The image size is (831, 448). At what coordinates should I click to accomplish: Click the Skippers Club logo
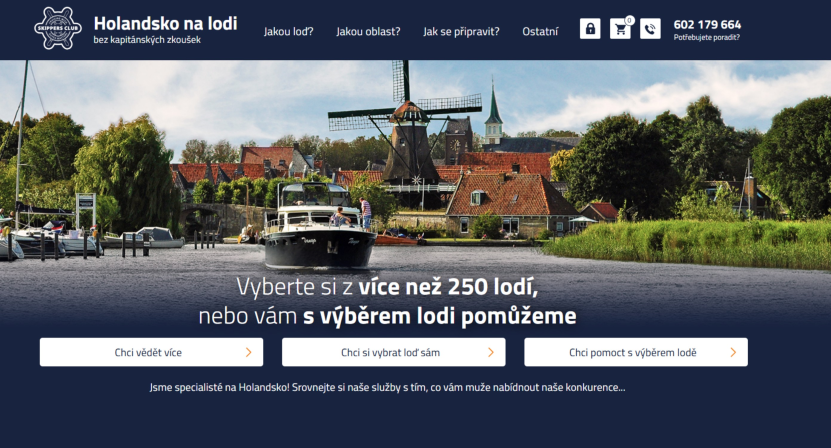[58, 29]
